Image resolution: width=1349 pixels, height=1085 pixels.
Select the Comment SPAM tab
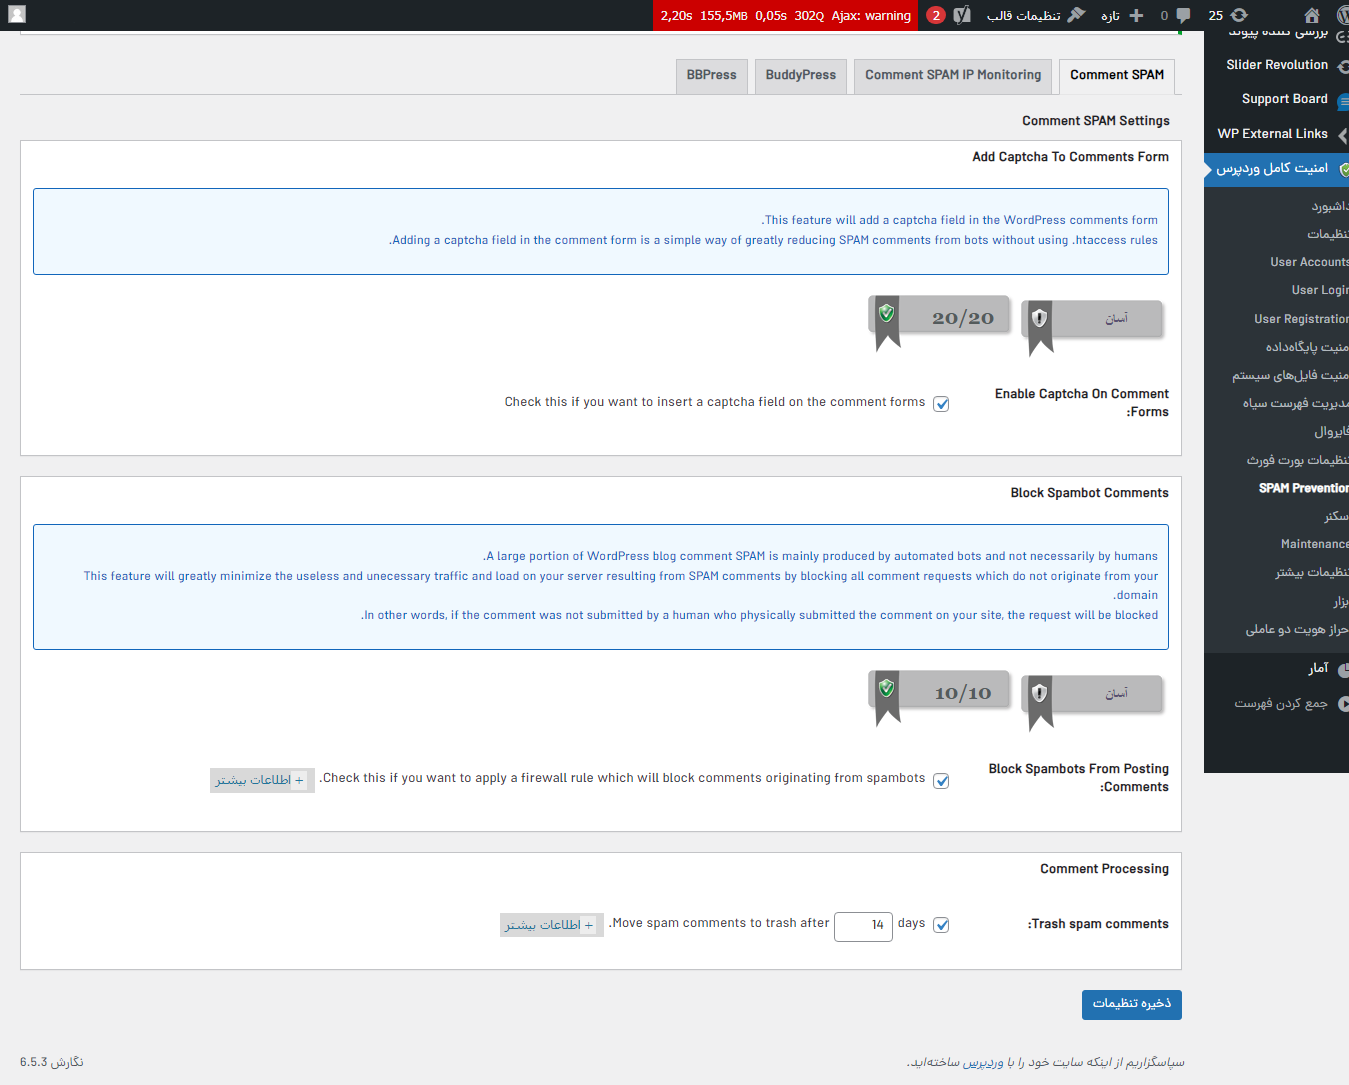click(x=1117, y=76)
